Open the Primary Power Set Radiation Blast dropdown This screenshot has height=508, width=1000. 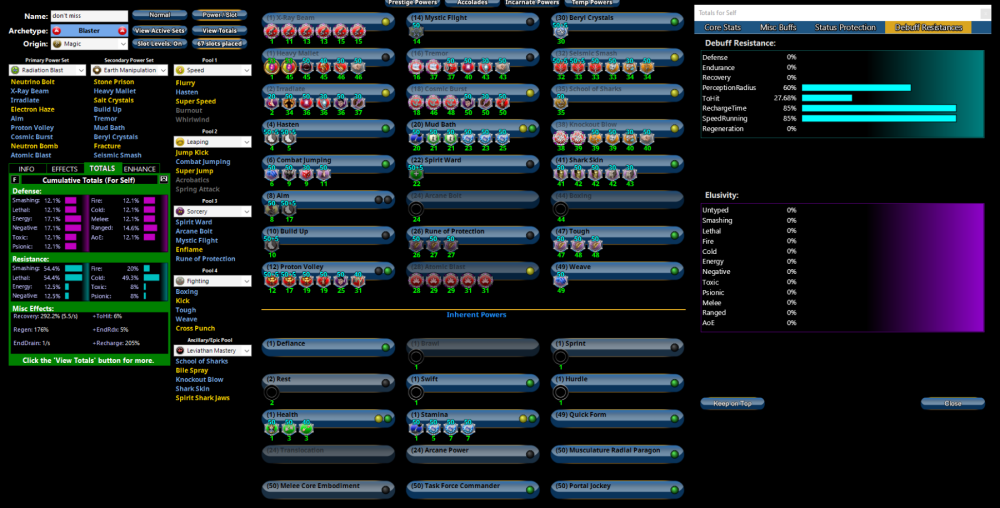48,71
